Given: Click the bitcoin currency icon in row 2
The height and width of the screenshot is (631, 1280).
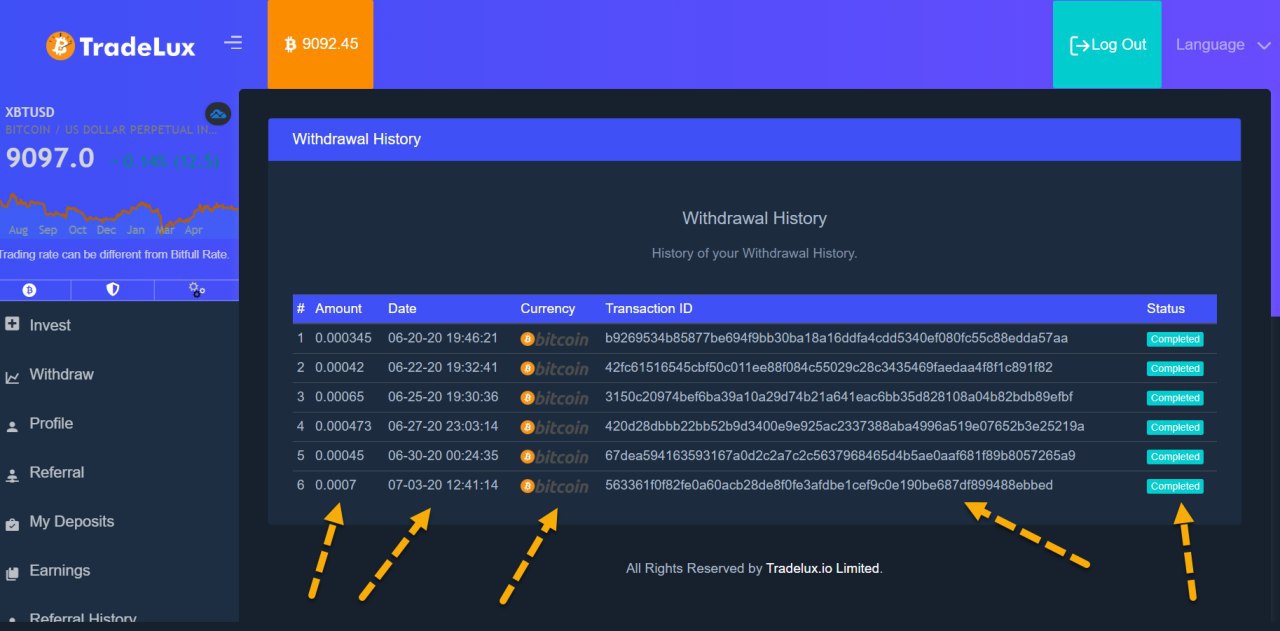Looking at the screenshot, I should point(555,368).
